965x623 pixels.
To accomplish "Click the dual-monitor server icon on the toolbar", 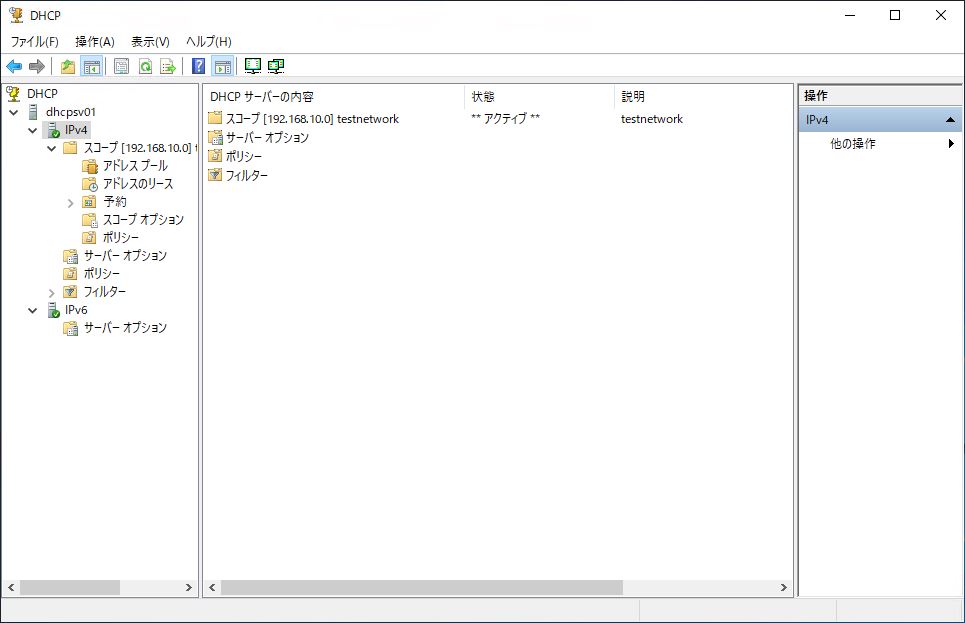I will 276,66.
